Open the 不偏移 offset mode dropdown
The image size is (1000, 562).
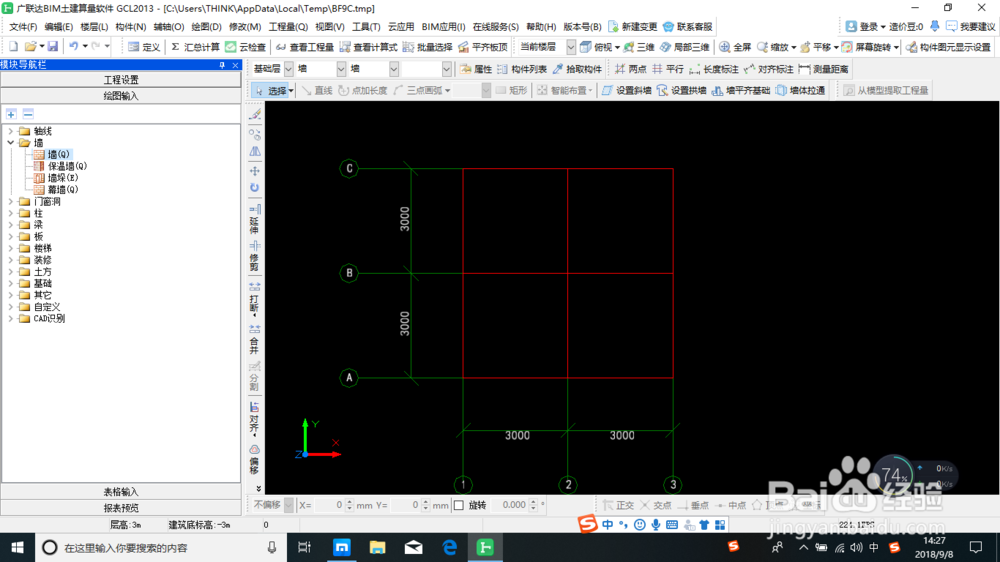[x=289, y=505]
